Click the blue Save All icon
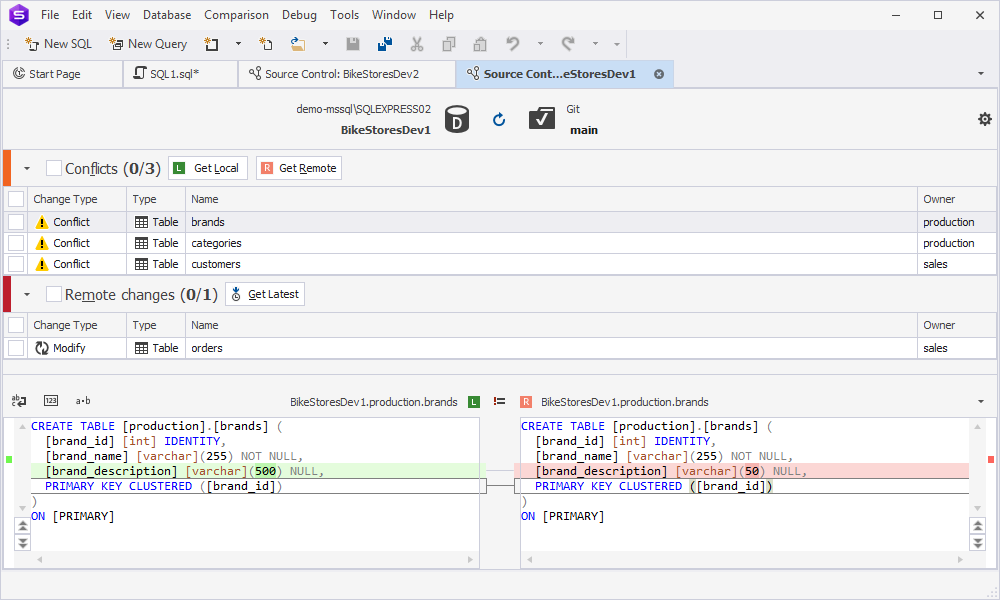 [x=385, y=44]
